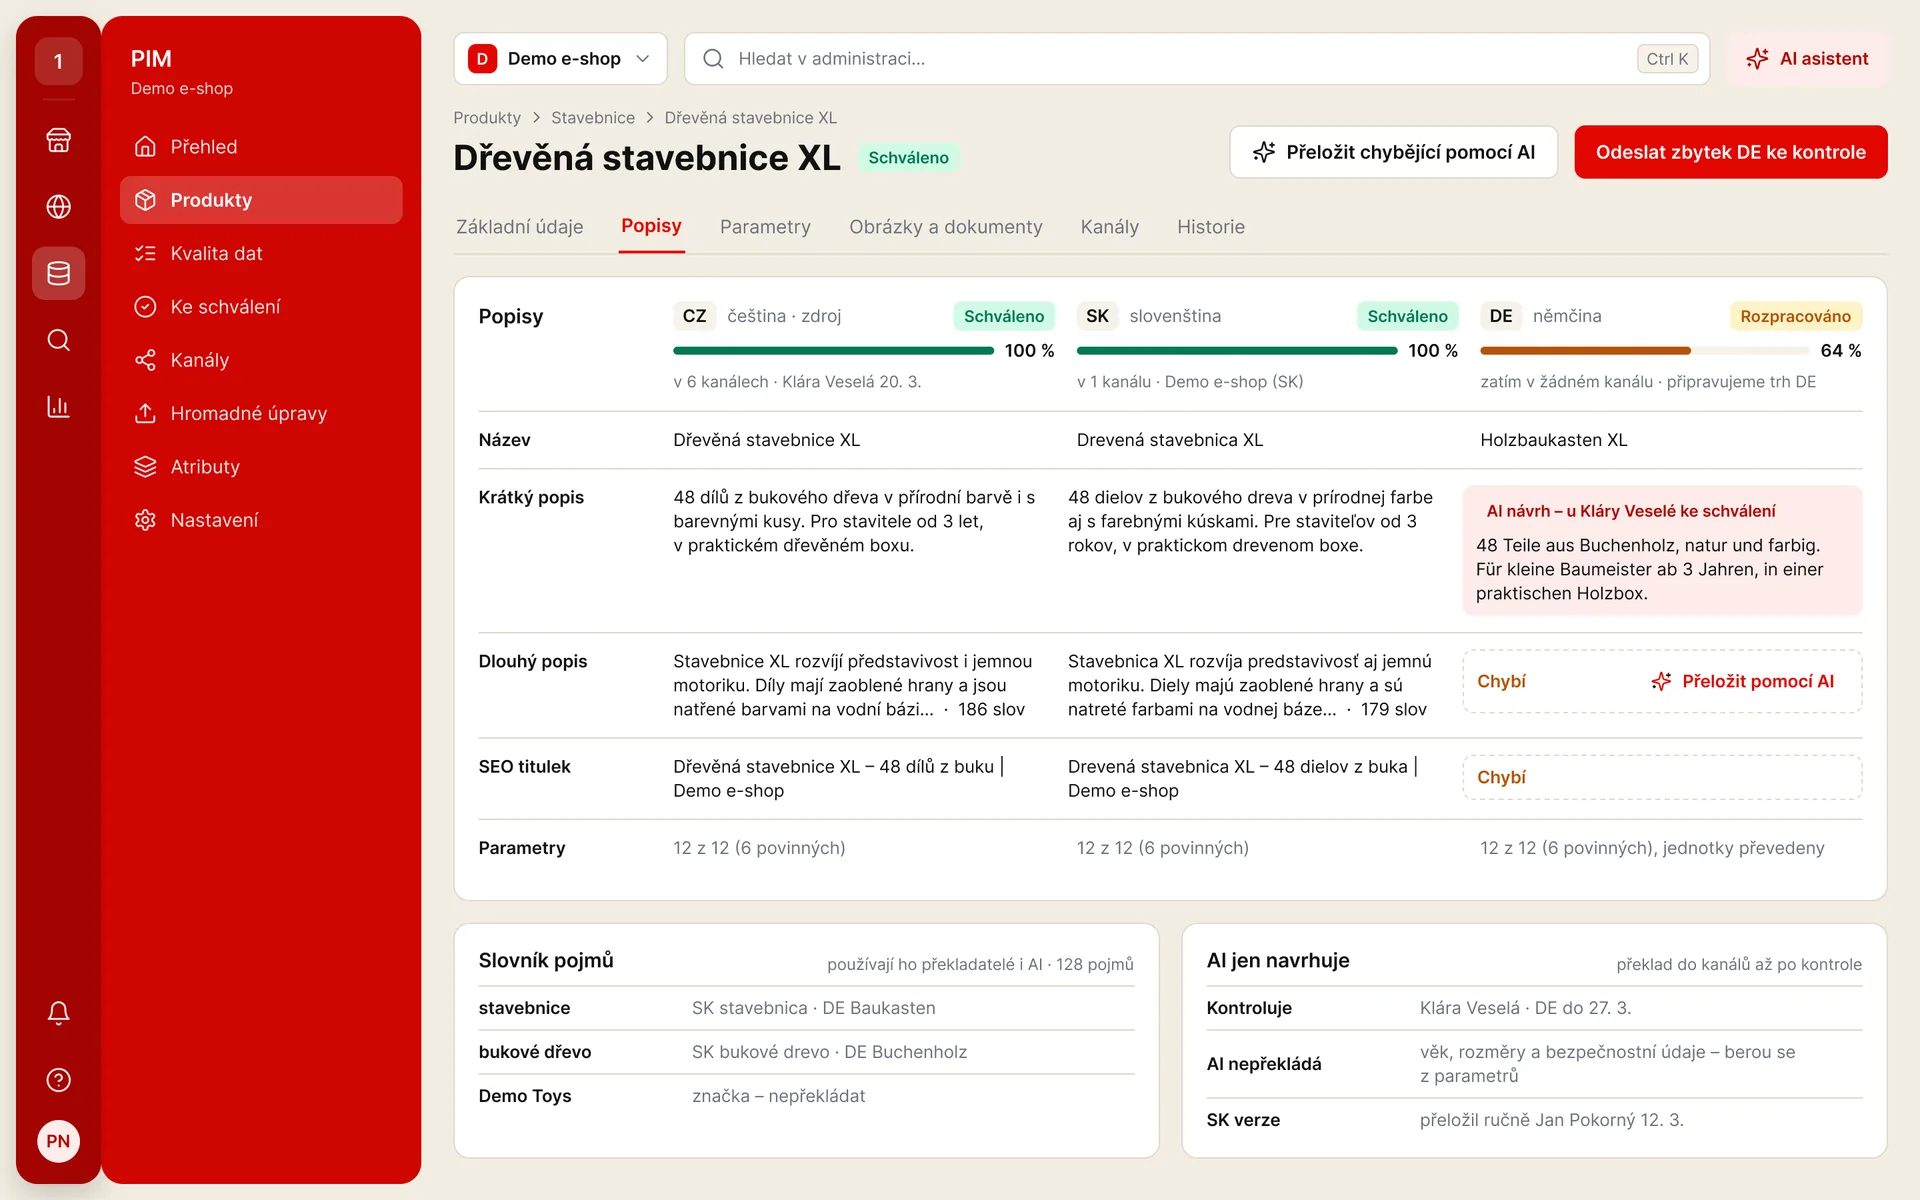Click the Schváleno badge next to product title
The height and width of the screenshot is (1200, 1920).
tap(908, 158)
